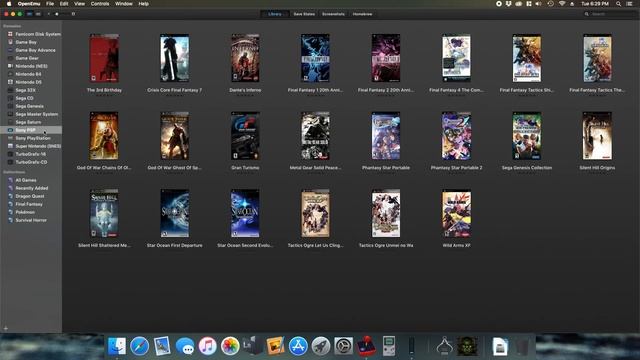The width and height of the screenshot is (640, 360).
Task: Open the Homebrew tab
Action: [362, 14]
